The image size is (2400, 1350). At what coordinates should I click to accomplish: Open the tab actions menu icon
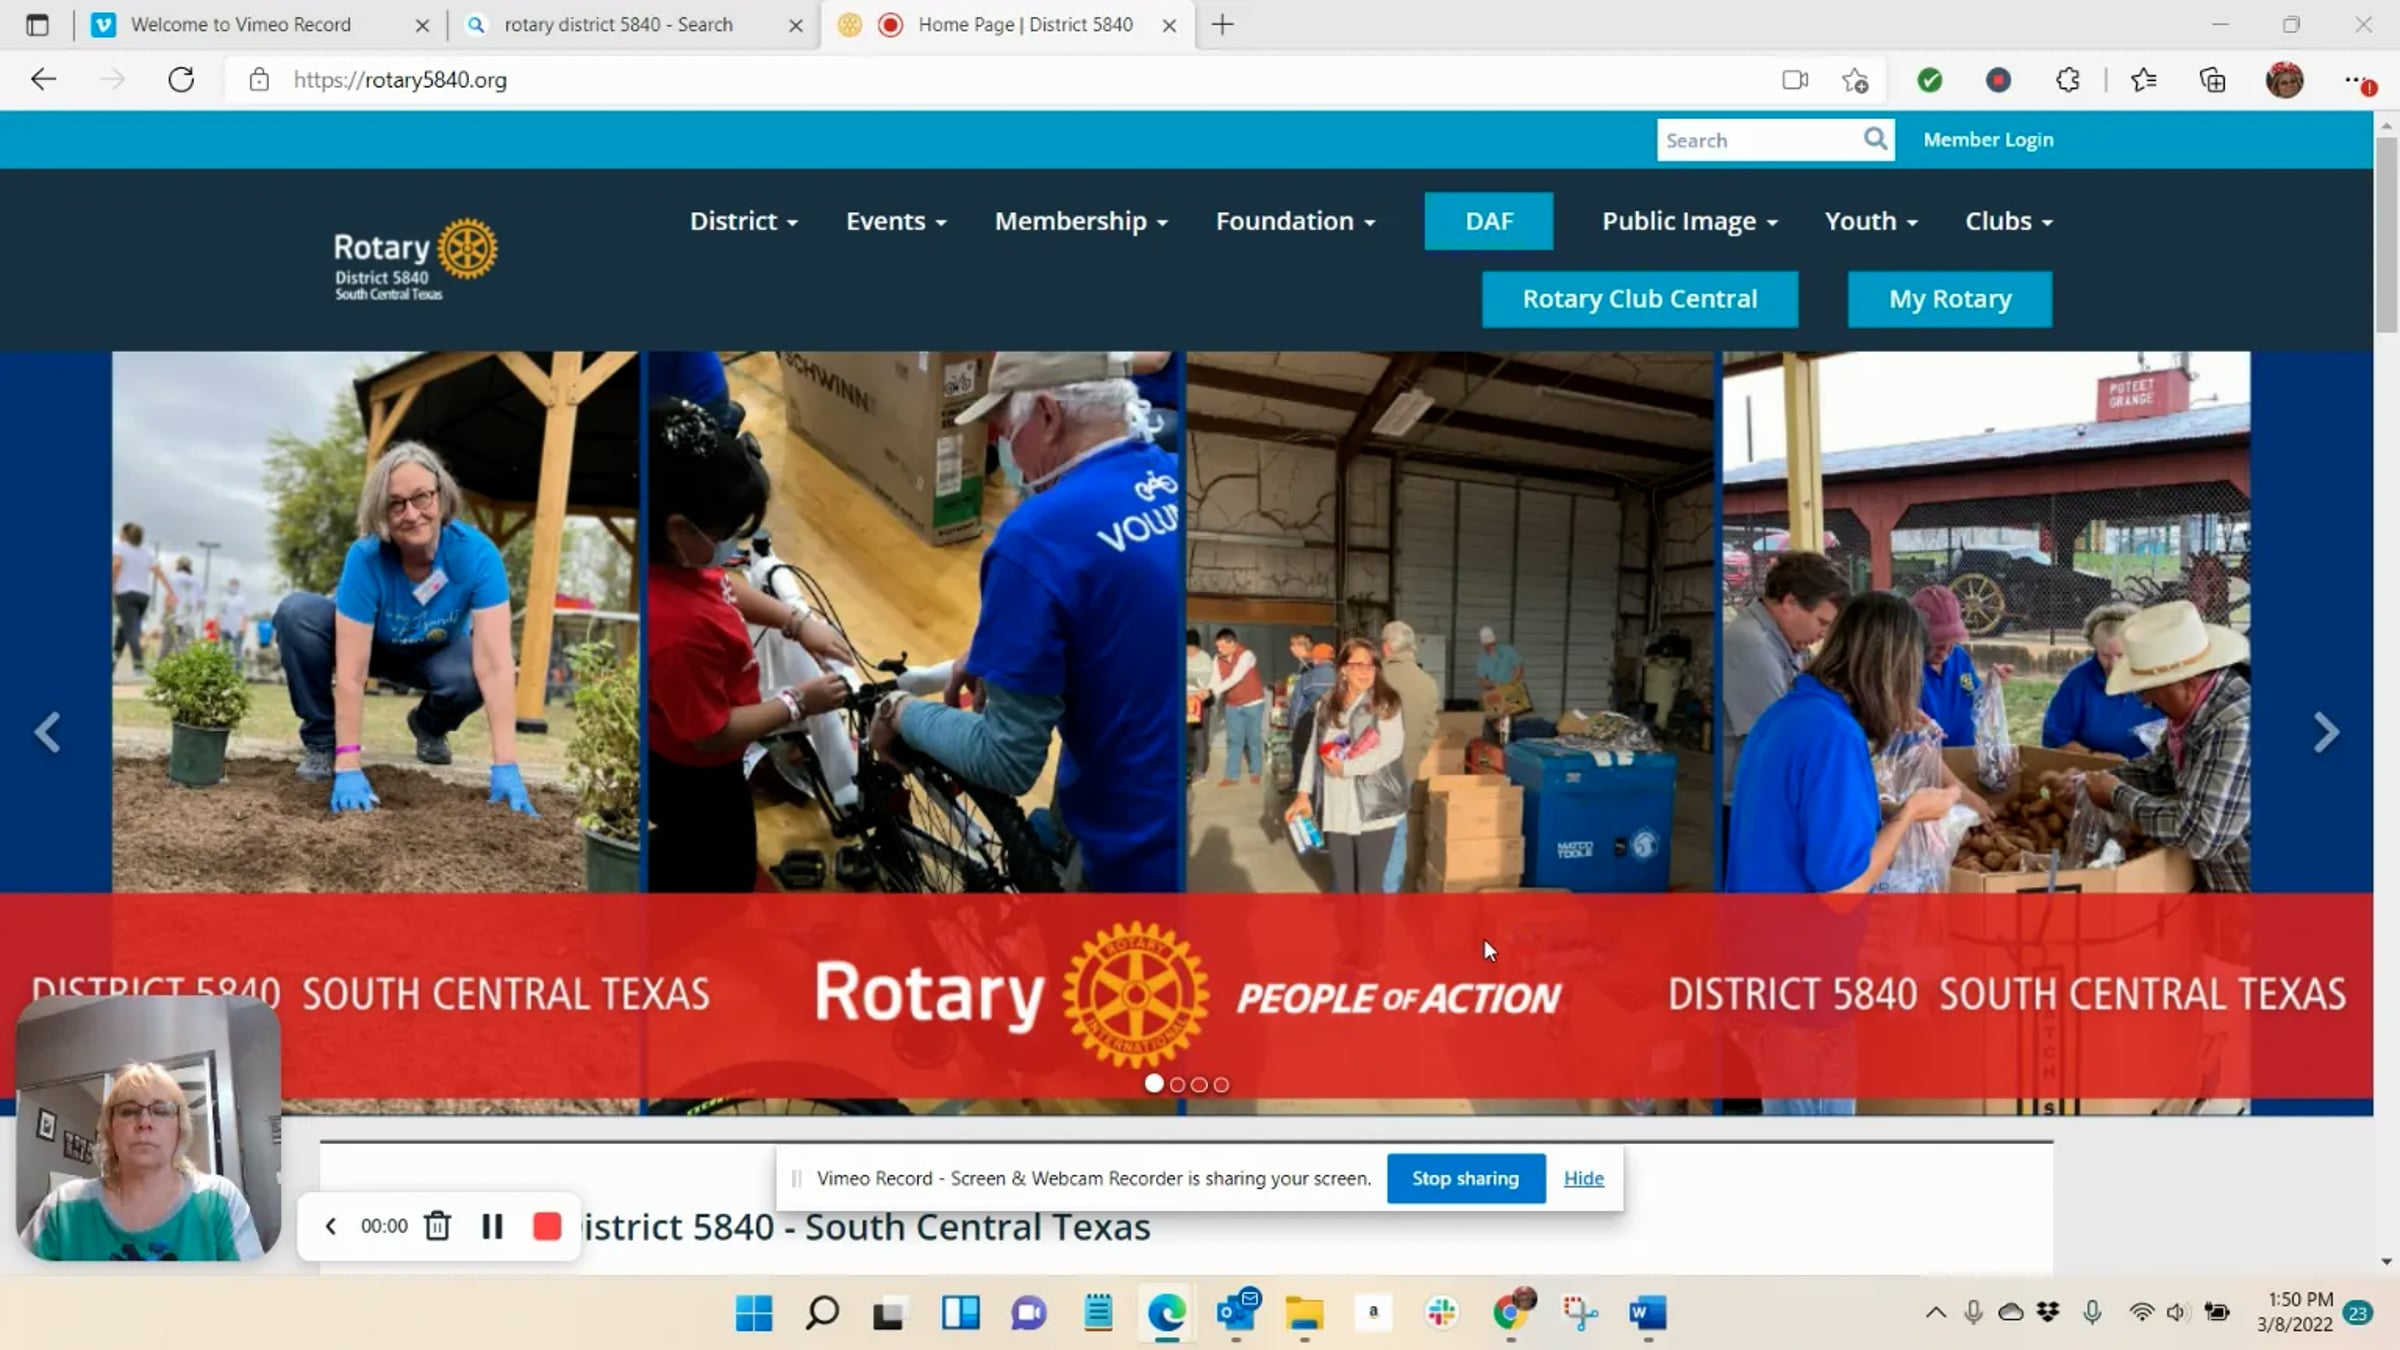coord(37,25)
